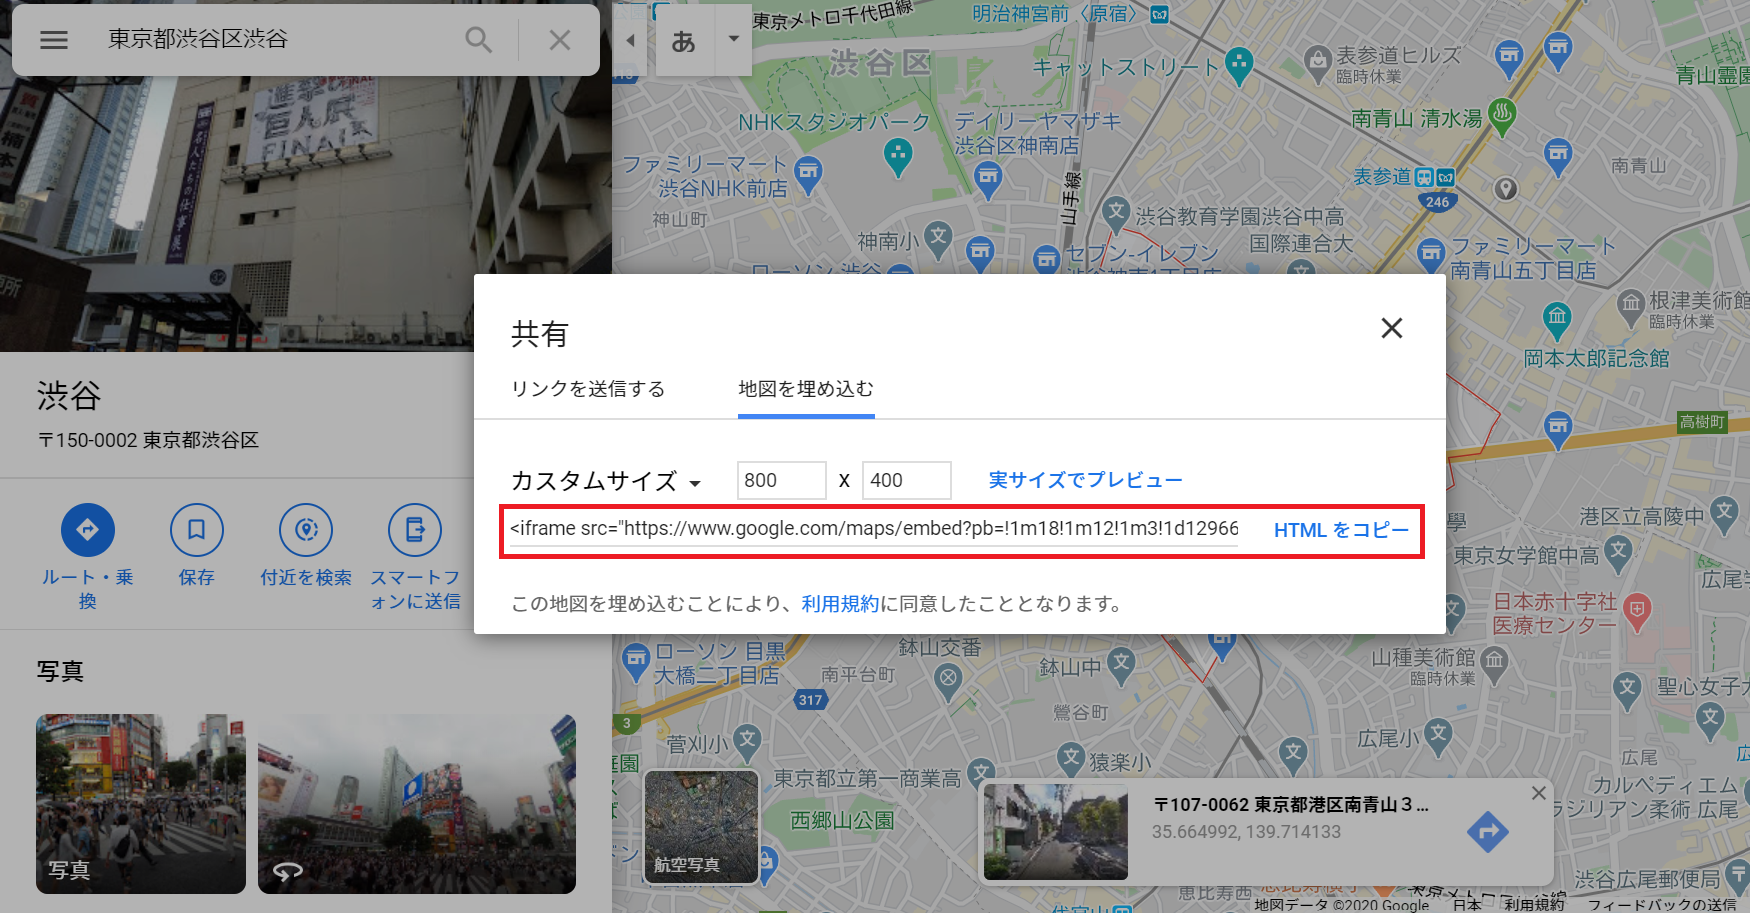Click the iframe embed code field
Viewport: 1750px width, 913px height.
click(874, 529)
